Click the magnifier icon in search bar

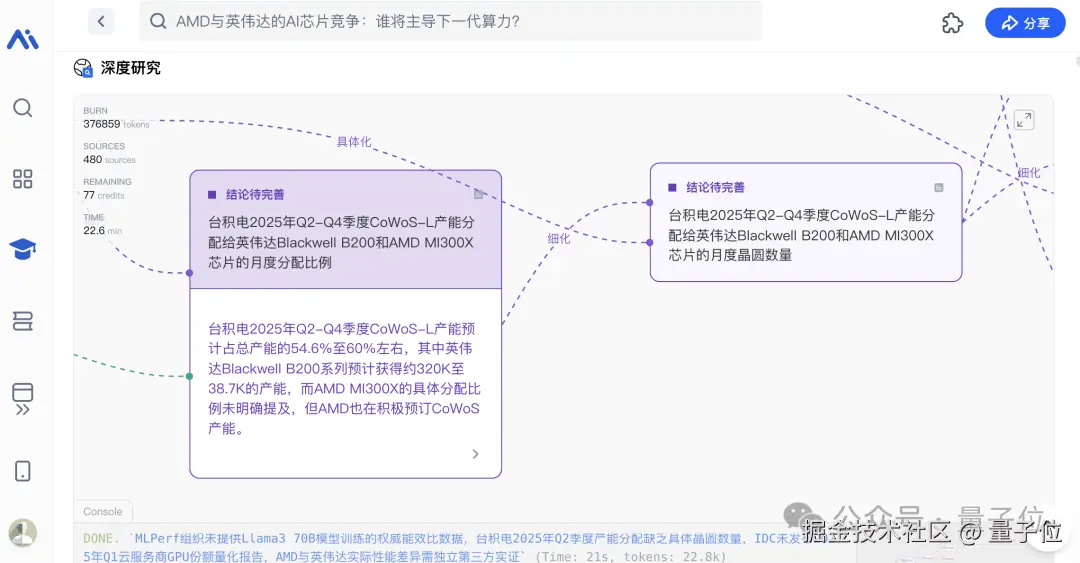point(158,21)
